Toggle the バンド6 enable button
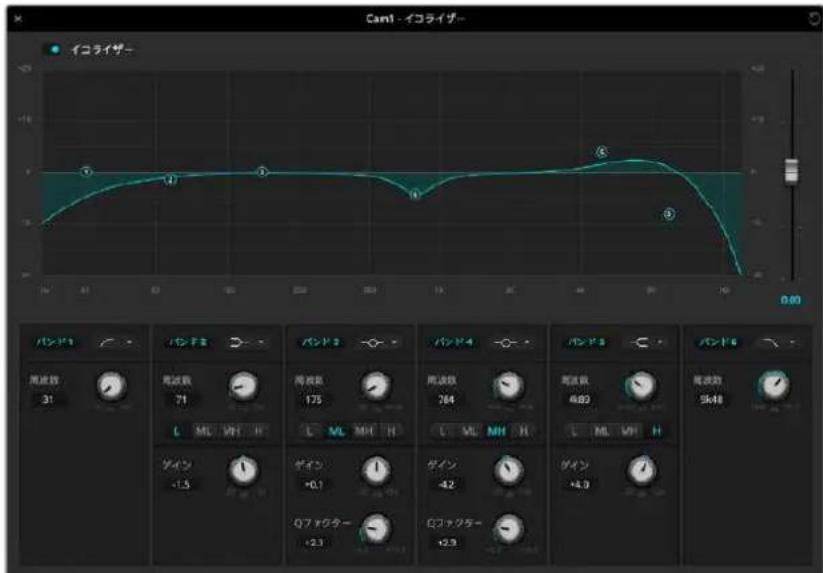Viewport: 823px width, 573px height. coord(718,342)
